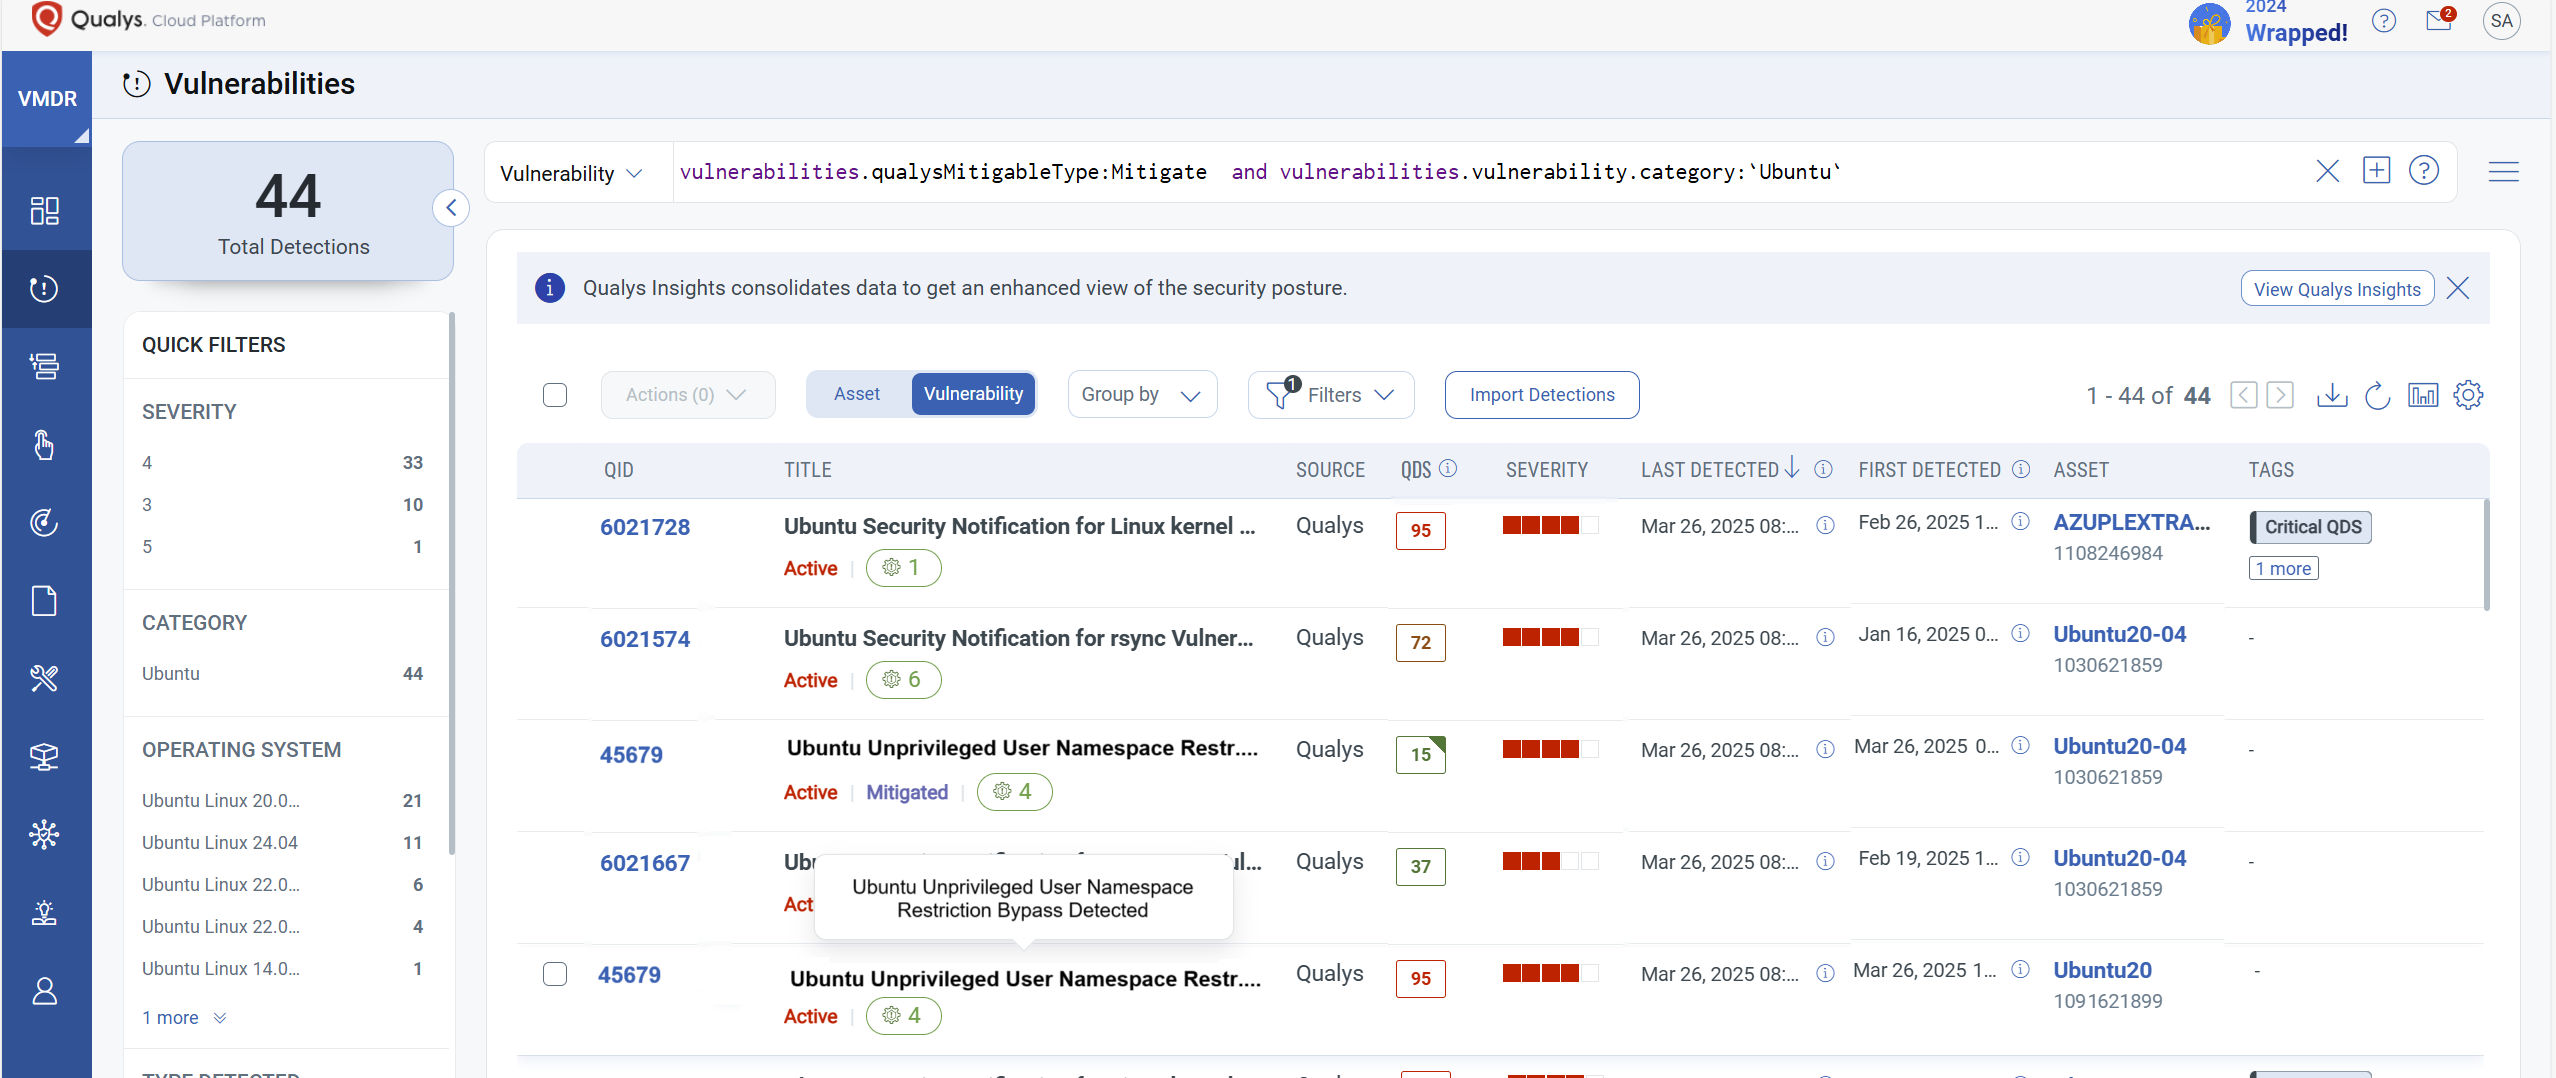Open the table settings gear
The width and height of the screenshot is (2556, 1078).
coord(2468,395)
